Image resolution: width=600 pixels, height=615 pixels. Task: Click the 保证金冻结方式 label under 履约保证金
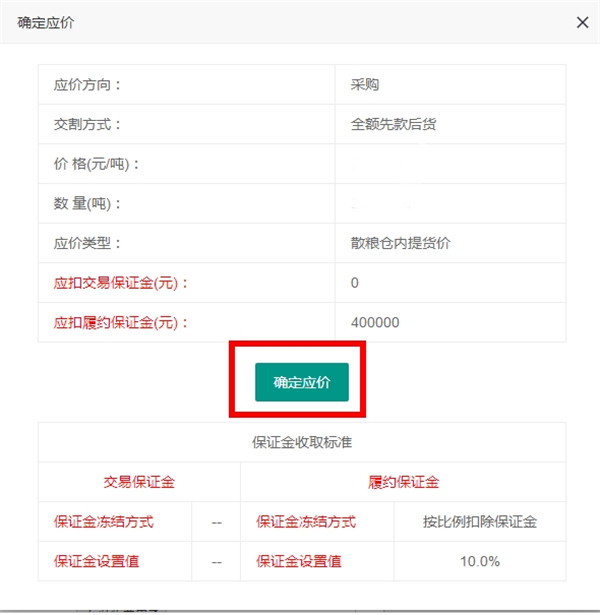tap(306, 521)
